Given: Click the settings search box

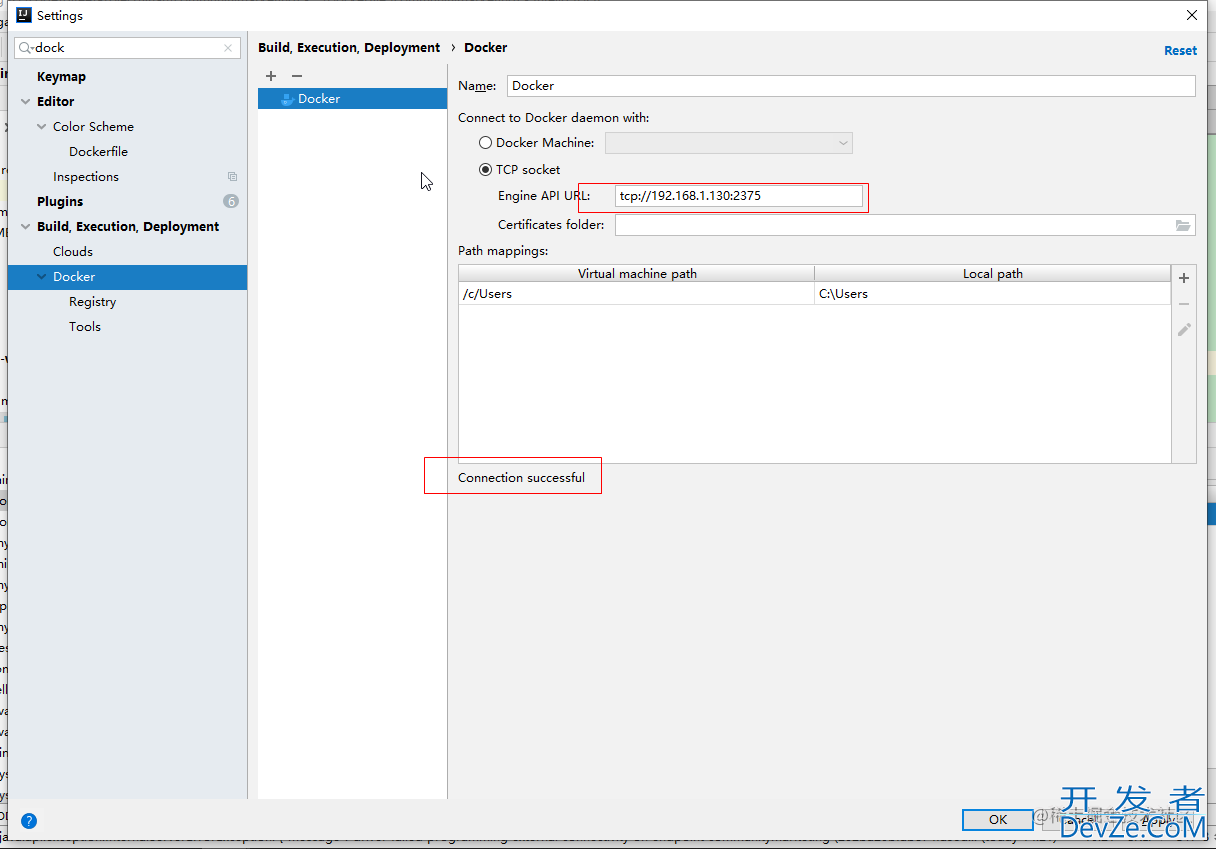Looking at the screenshot, I should click(127, 47).
